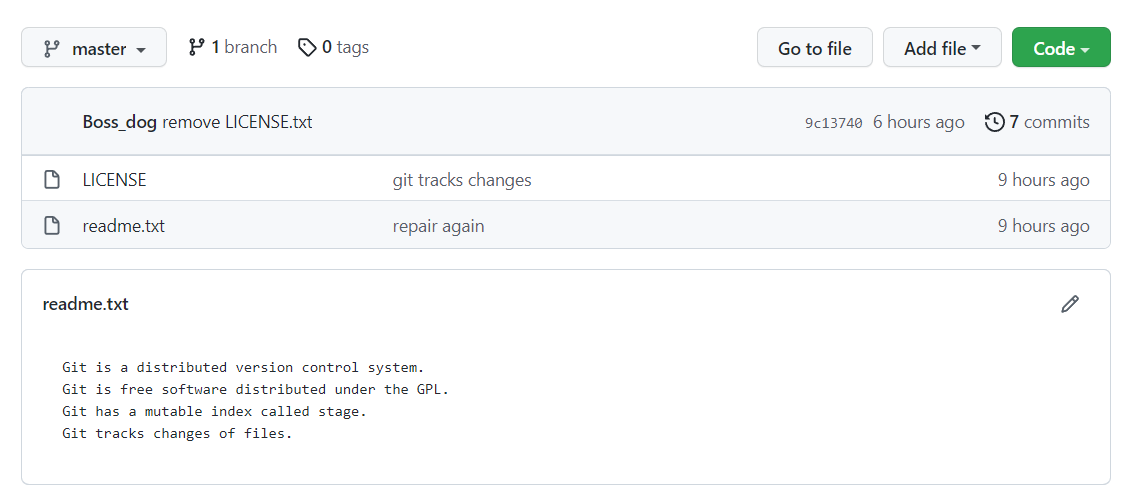Open the 'remove LICENSE.txt' commit message
Image resolution: width=1124 pixels, height=501 pixels.
(237, 122)
